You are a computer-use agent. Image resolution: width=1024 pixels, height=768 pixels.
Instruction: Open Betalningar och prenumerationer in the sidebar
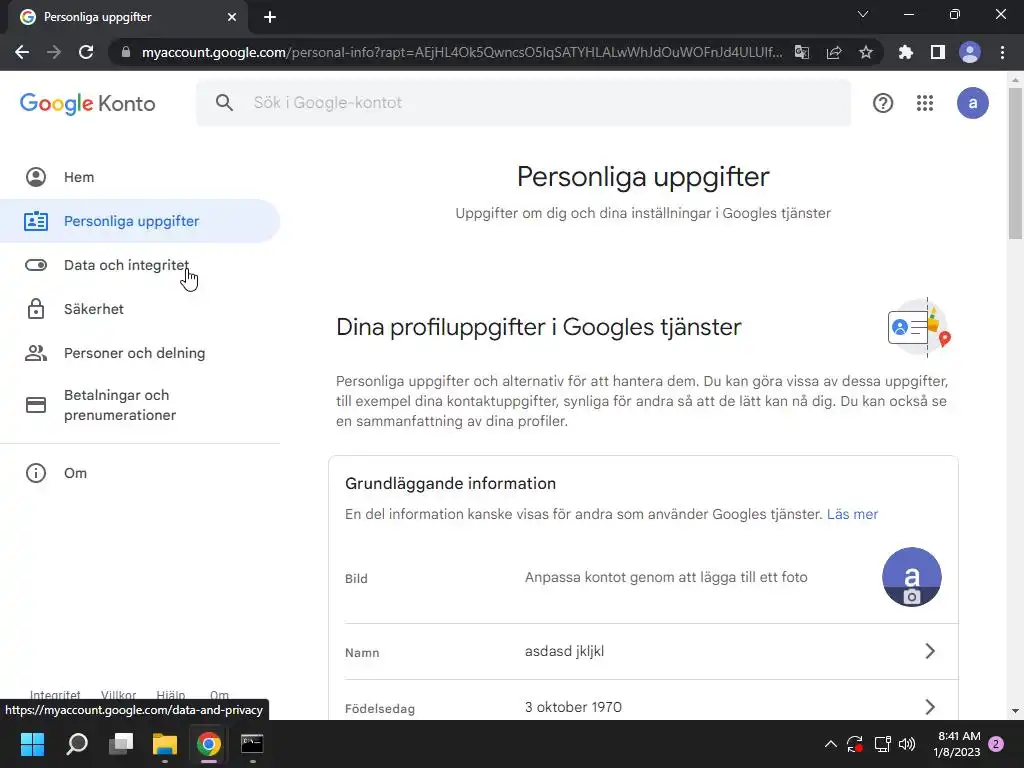pos(140,405)
